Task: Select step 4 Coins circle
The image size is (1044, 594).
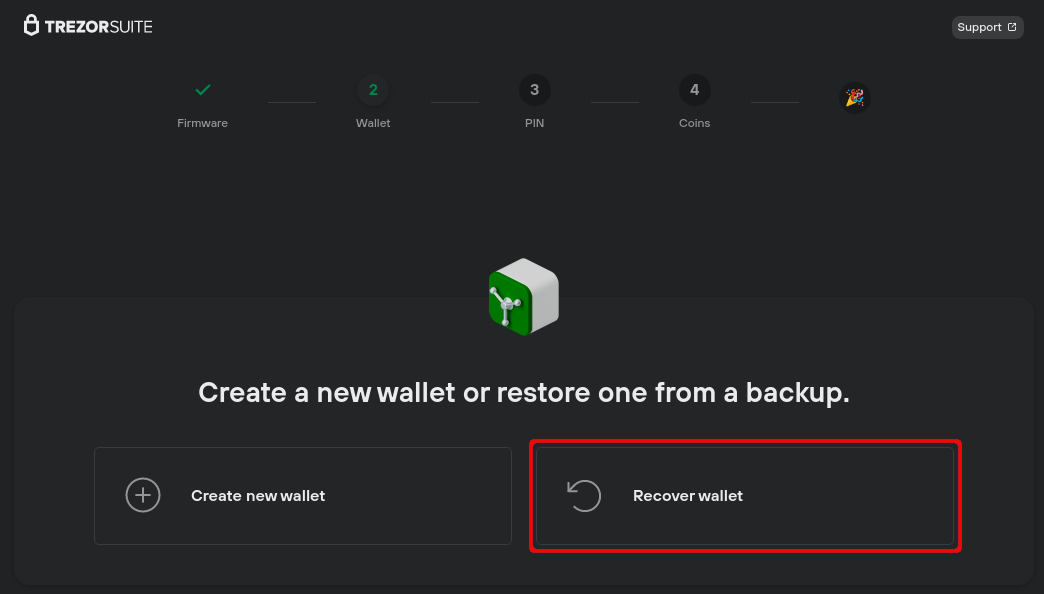Action: tap(694, 90)
